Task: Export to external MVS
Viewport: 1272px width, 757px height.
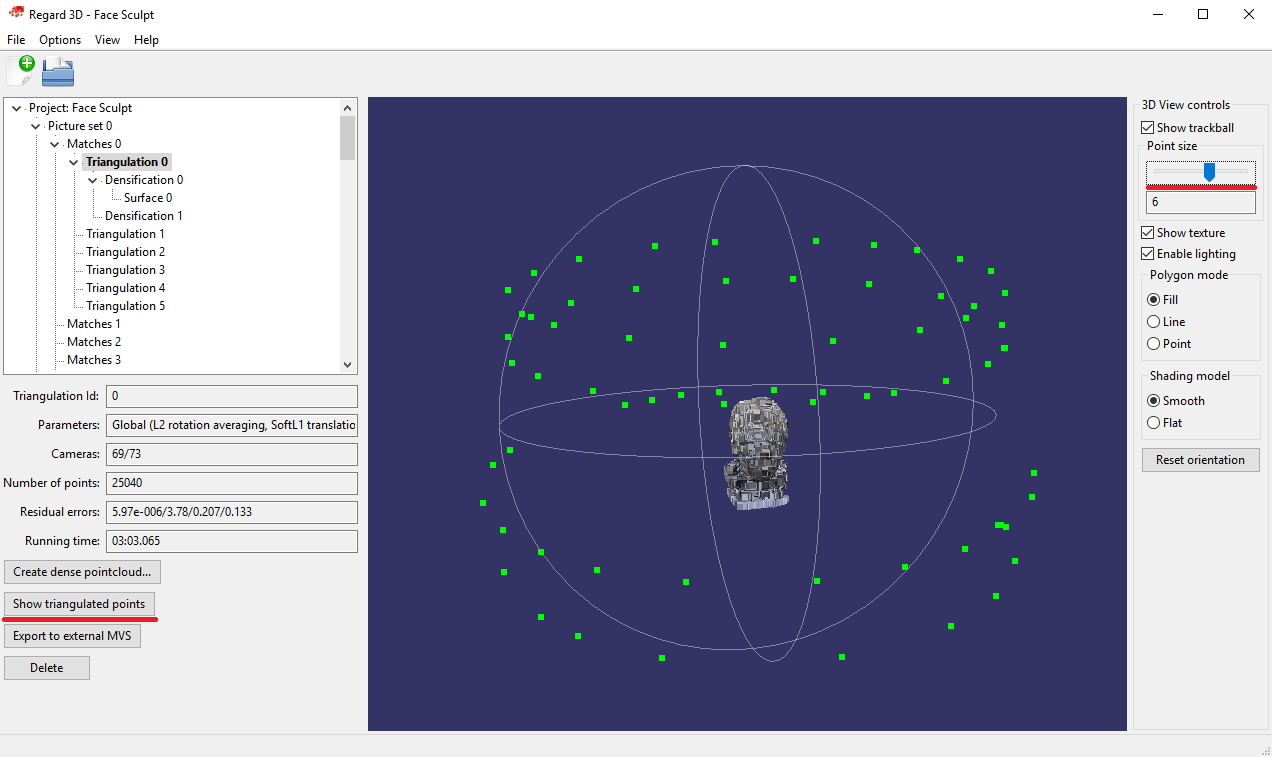Action: (72, 635)
